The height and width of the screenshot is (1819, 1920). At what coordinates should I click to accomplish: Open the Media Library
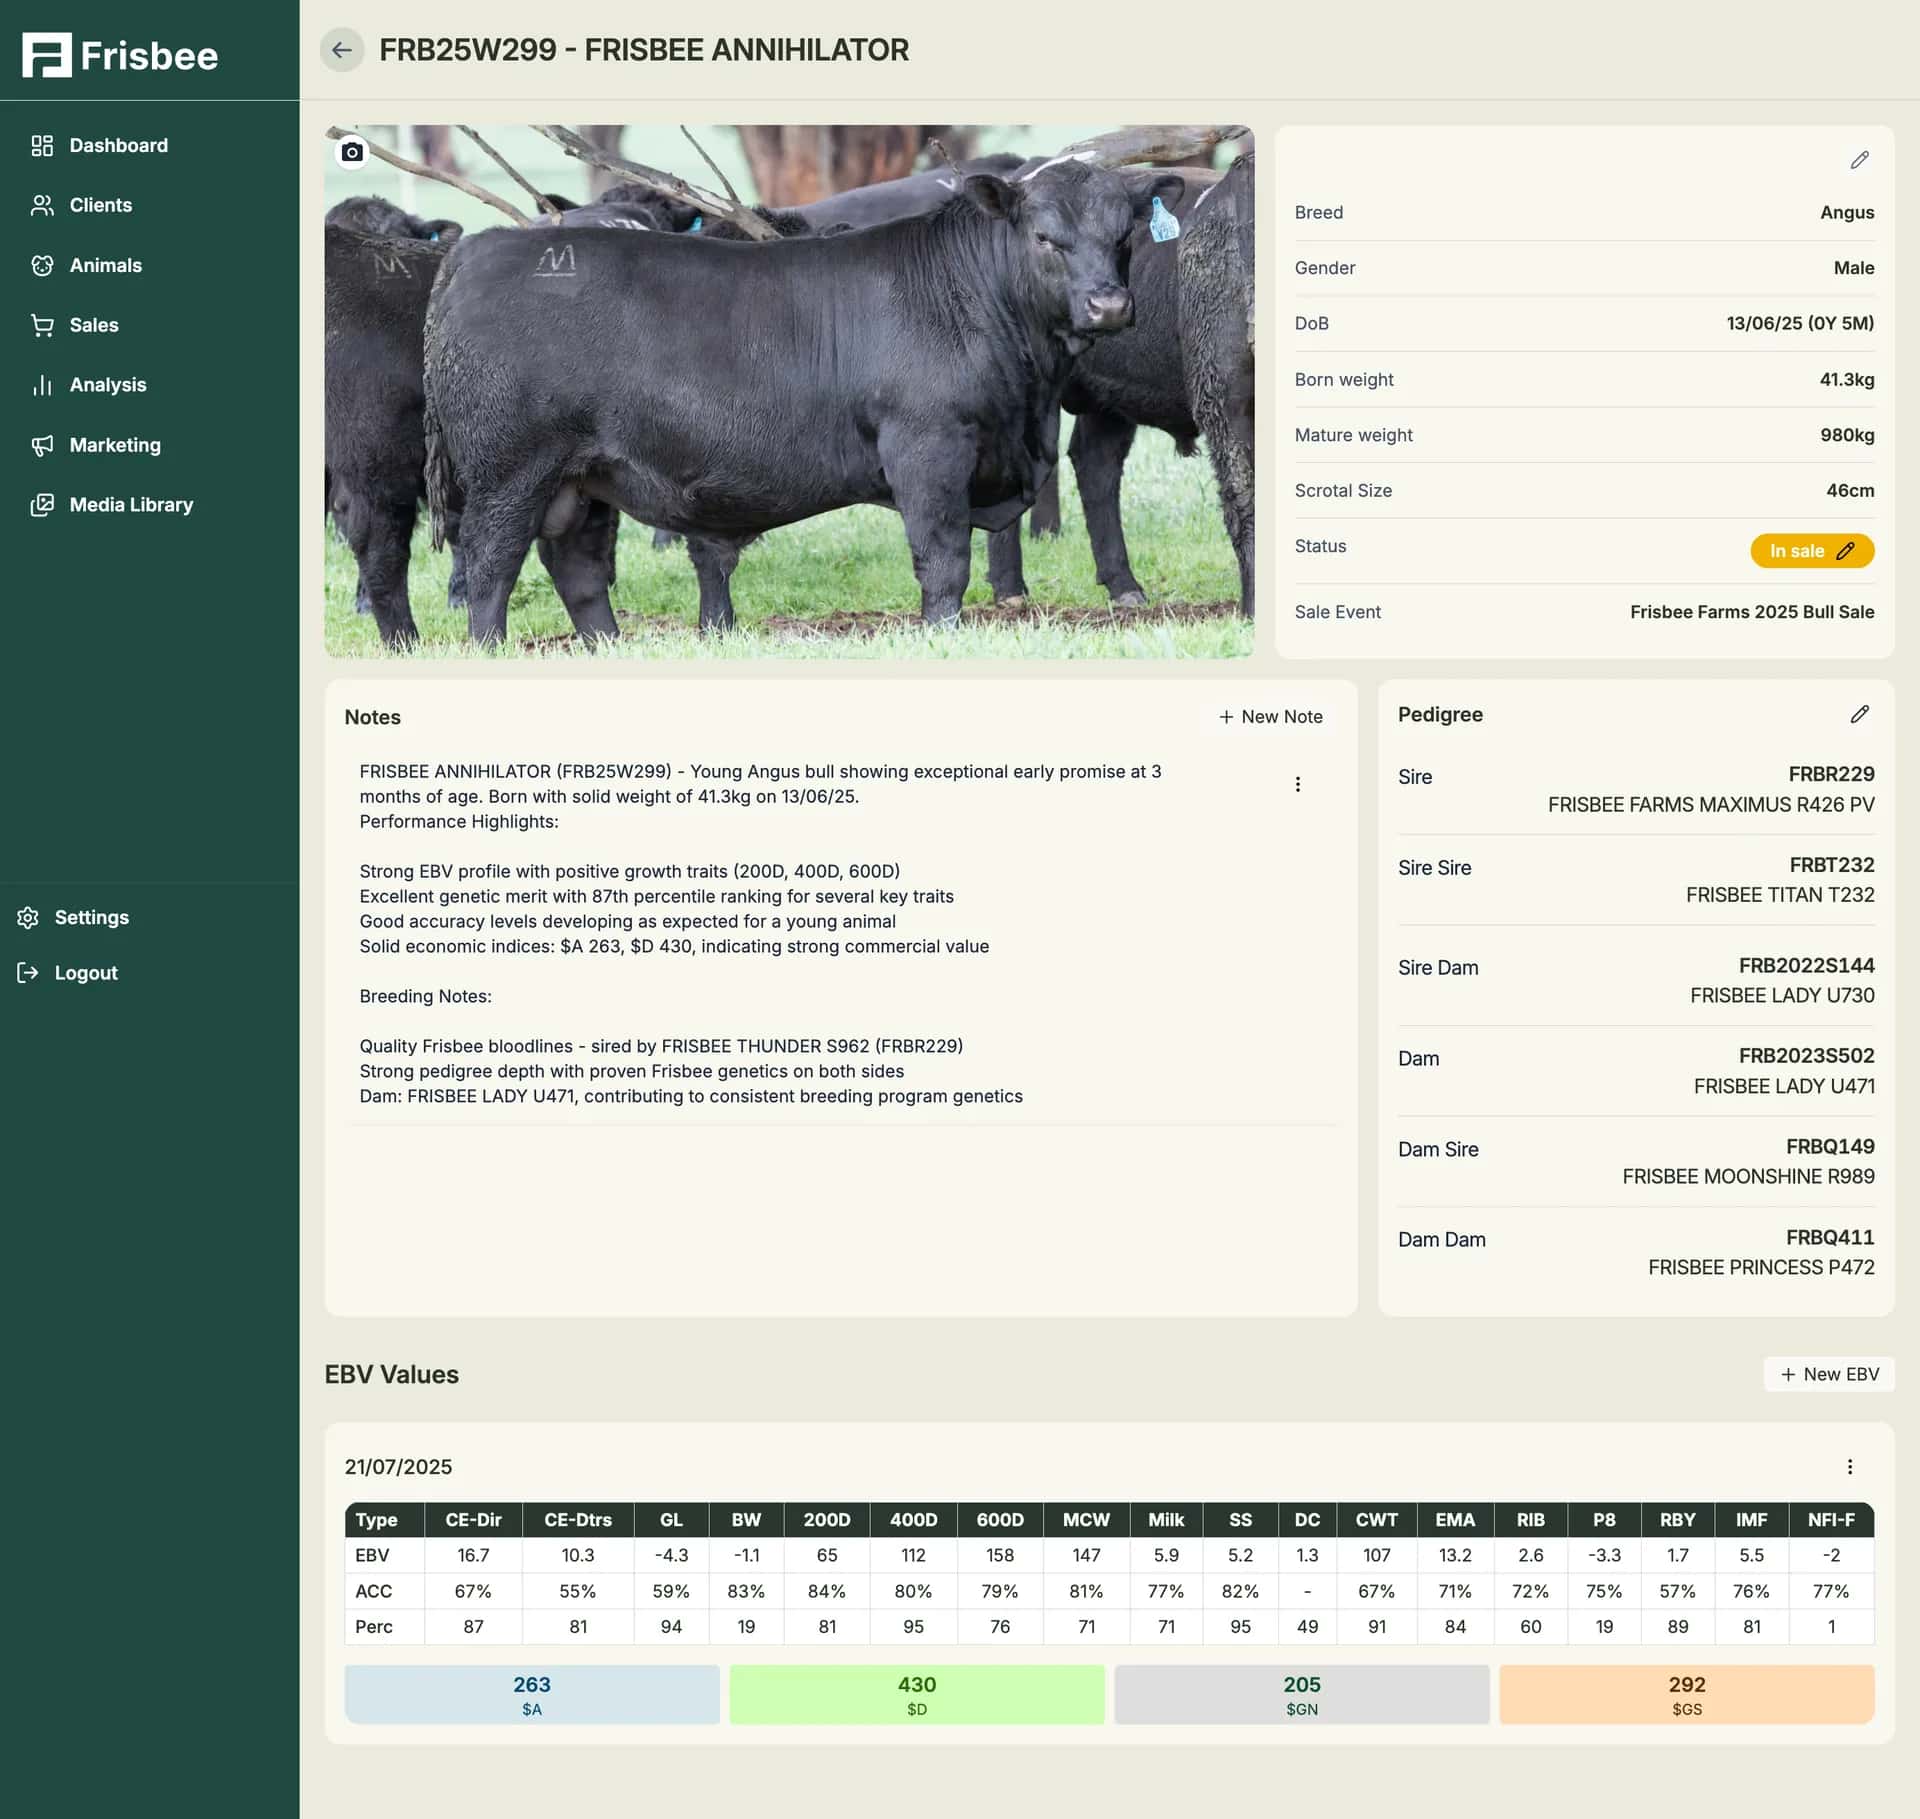point(131,504)
